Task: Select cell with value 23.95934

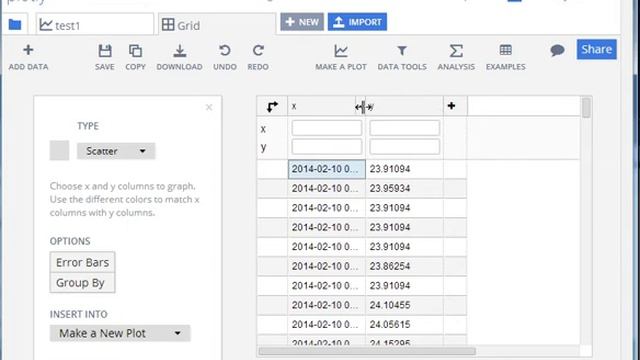Action: coord(404,189)
